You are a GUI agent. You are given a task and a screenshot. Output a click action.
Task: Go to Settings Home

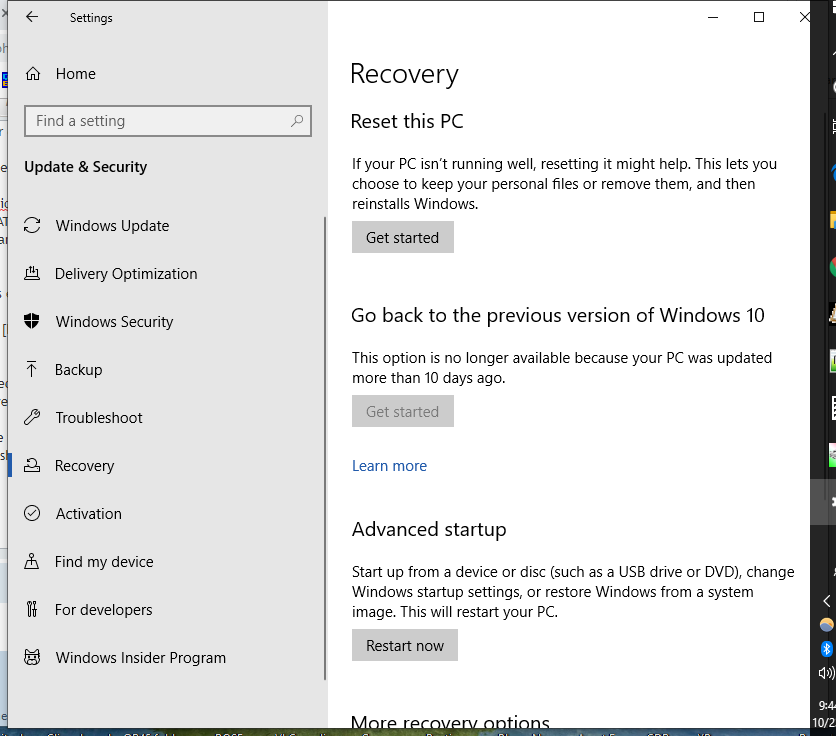coord(76,74)
